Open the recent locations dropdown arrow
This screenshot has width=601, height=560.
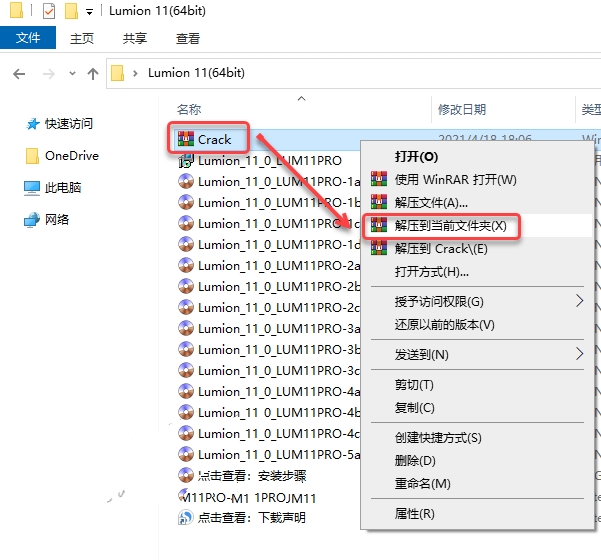(72, 73)
